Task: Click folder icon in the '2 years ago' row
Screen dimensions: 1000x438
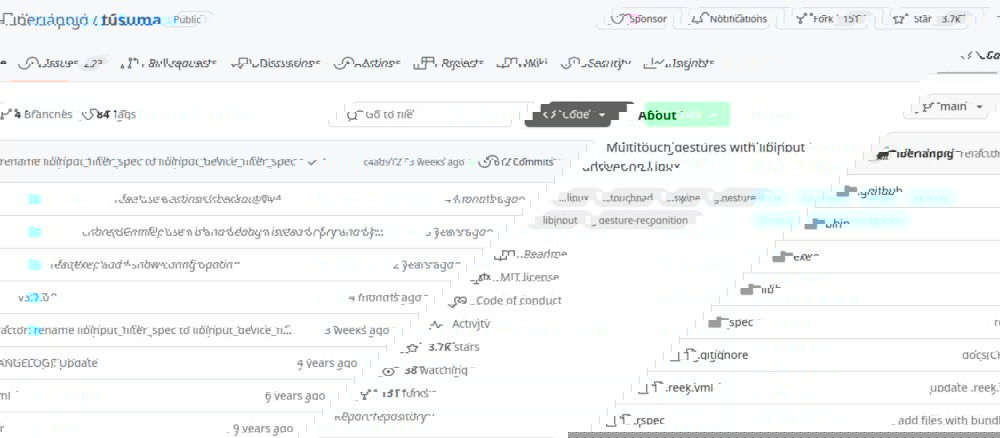Action: pos(34,265)
